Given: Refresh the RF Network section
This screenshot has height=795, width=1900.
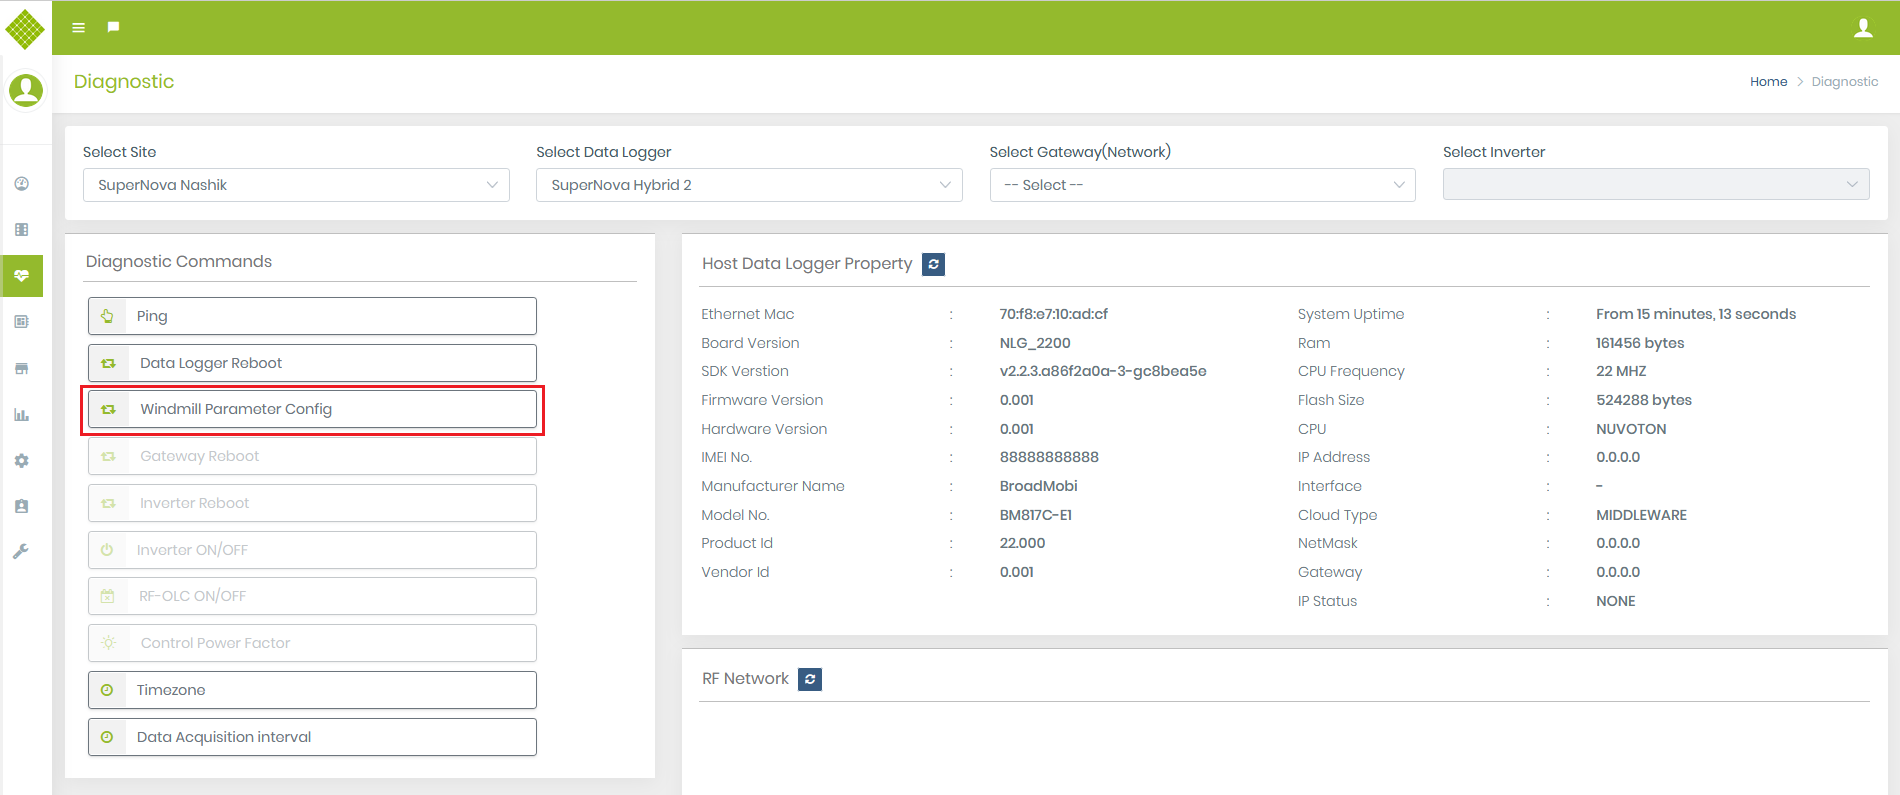Looking at the screenshot, I should point(810,679).
